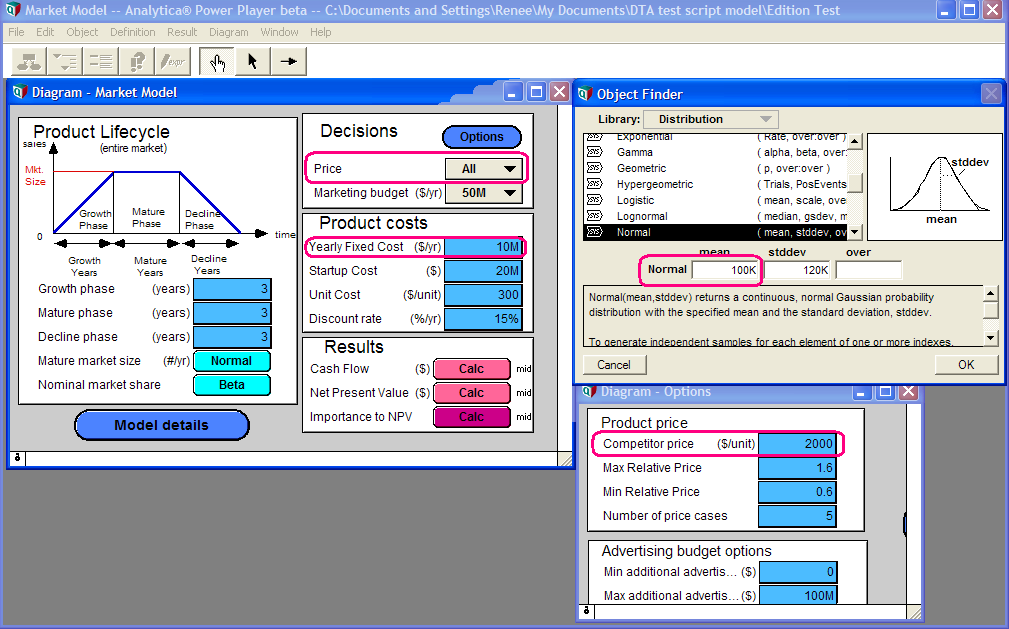
Task: Click the expression definition toolbar icon
Action: 172,62
